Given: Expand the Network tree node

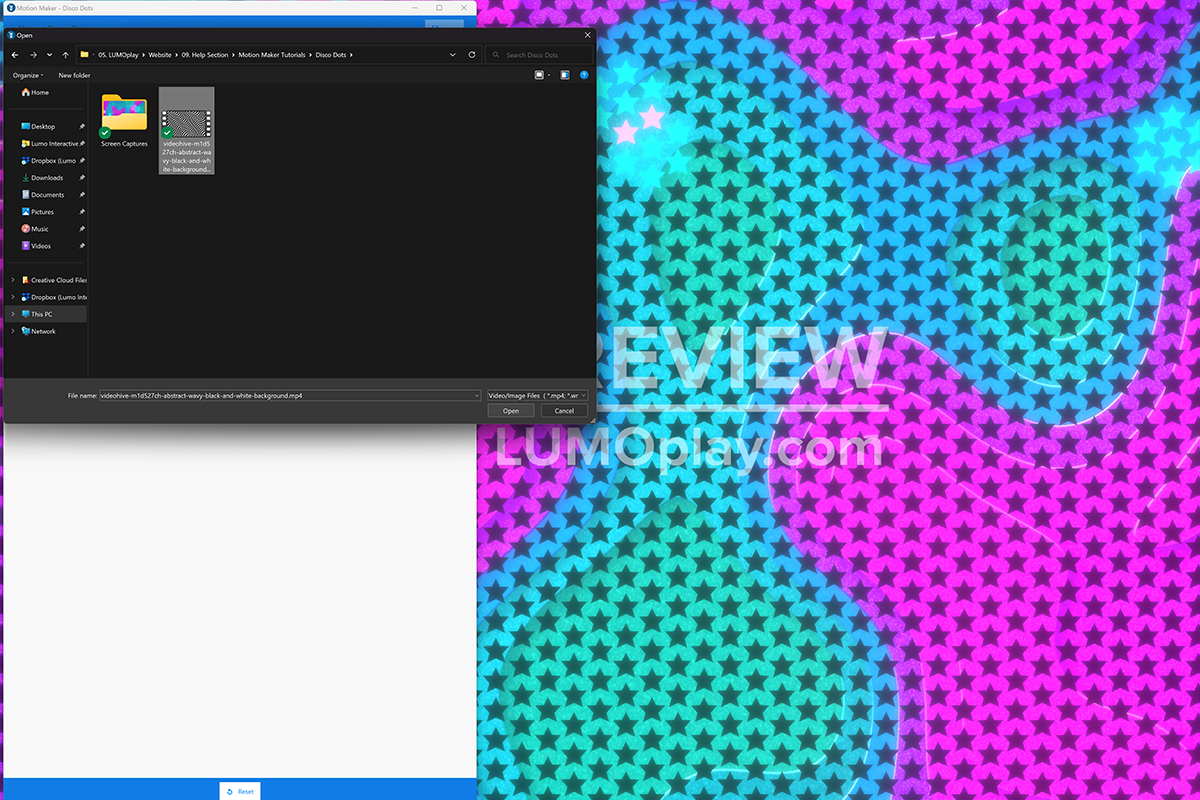Looking at the screenshot, I should (x=12, y=331).
